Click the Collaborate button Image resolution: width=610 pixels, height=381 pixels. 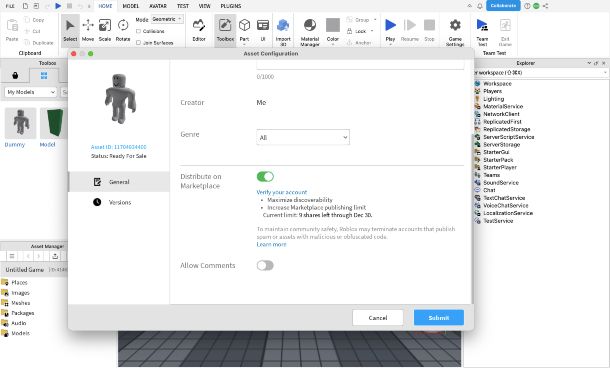click(503, 6)
